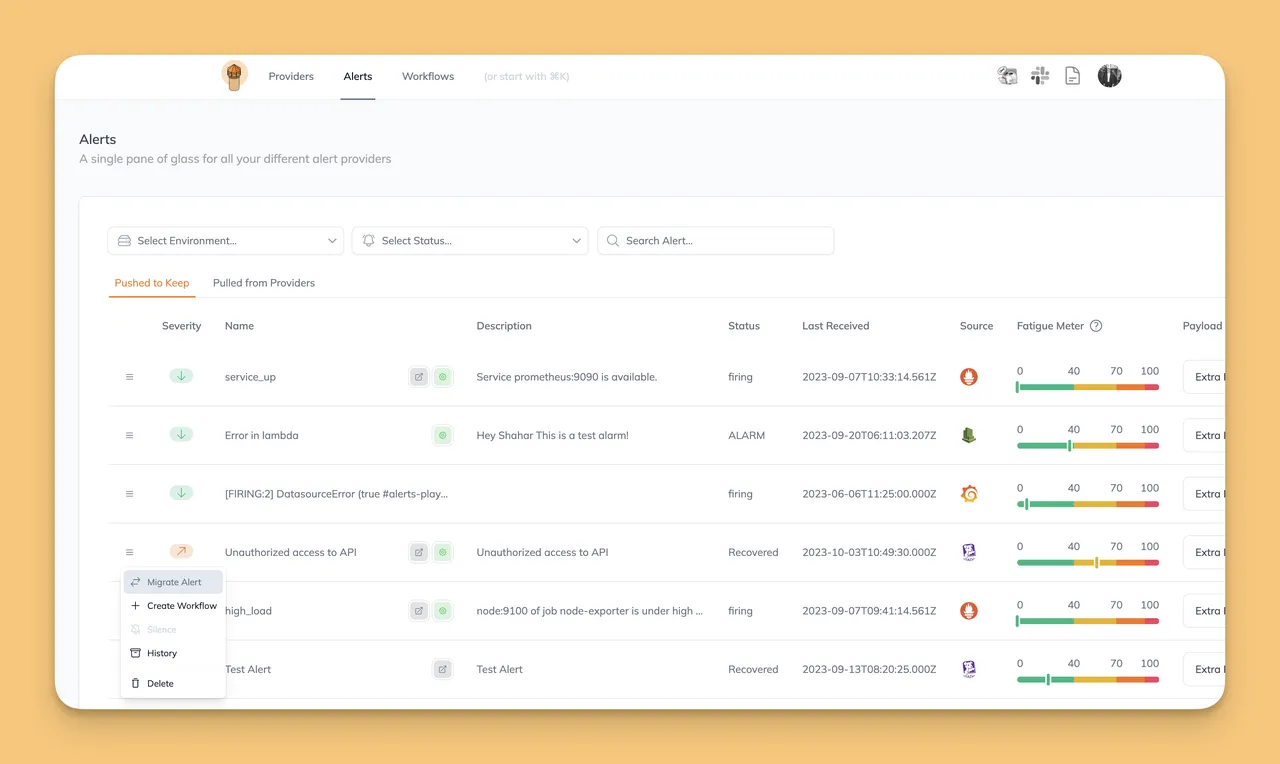
Task: Click the green workflow icon for Unauthorized access to API
Action: coord(443,552)
